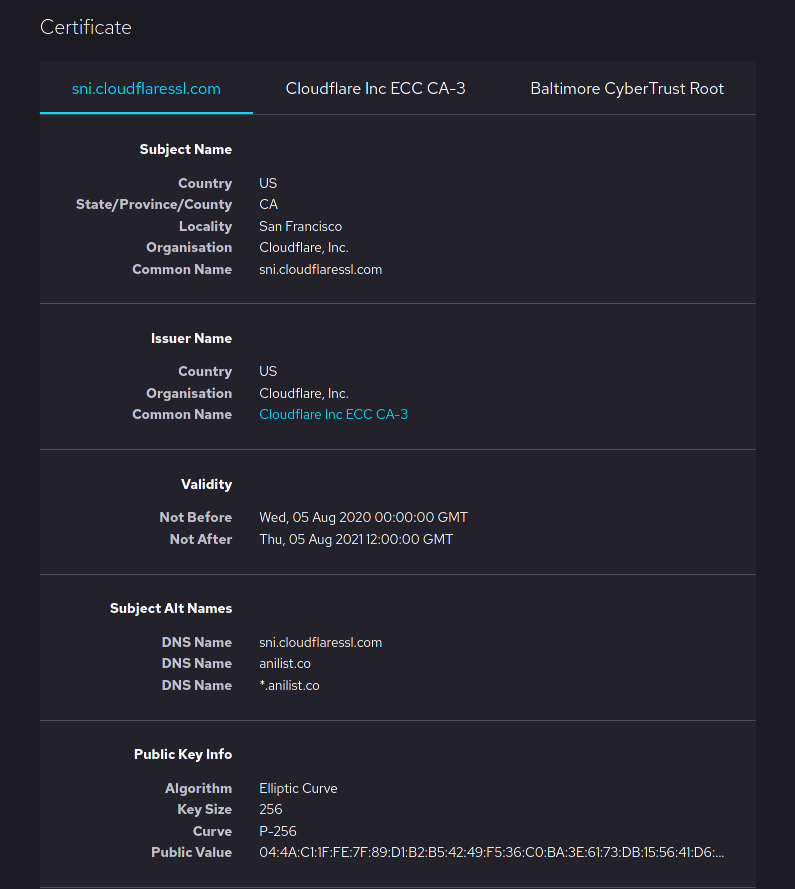
Task: Click the wildcard *.anilist.co DNS name
Action: (289, 685)
